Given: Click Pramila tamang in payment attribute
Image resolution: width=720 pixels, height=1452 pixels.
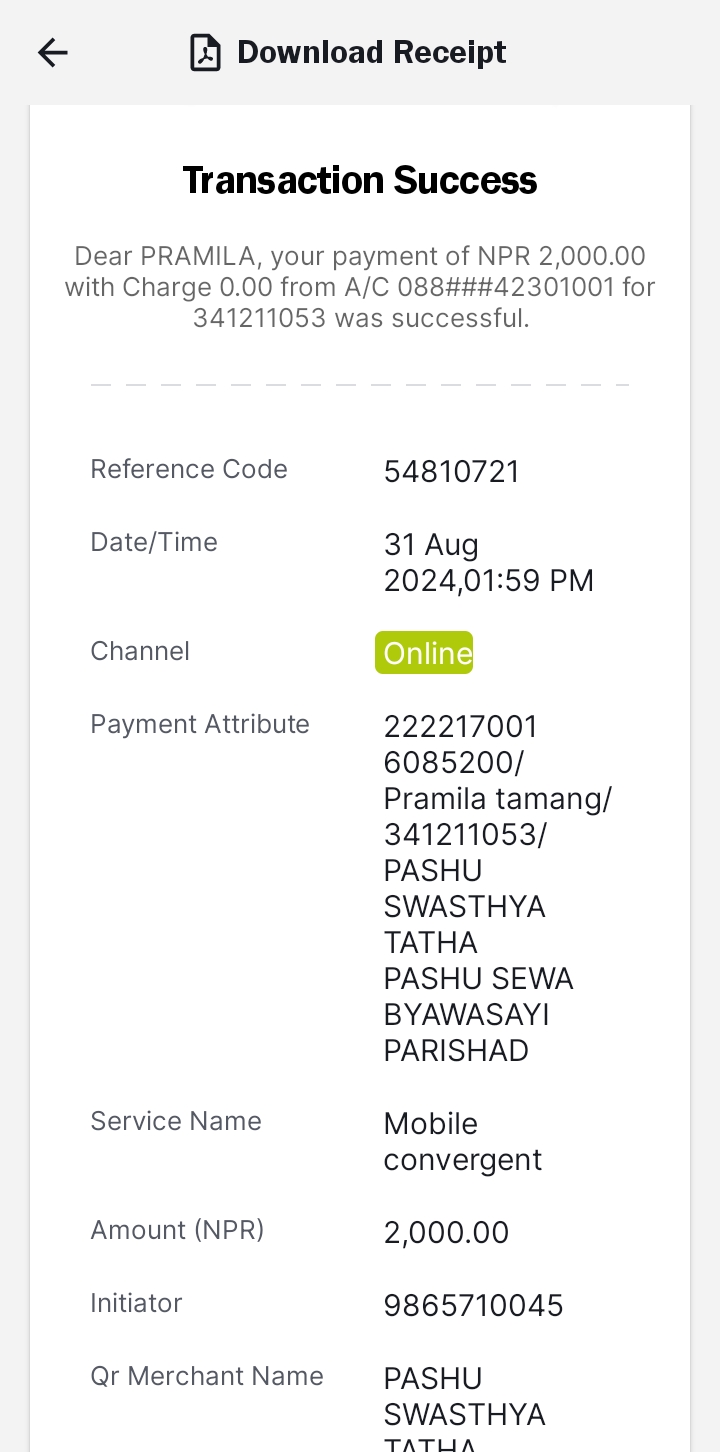Looking at the screenshot, I should (x=498, y=799).
